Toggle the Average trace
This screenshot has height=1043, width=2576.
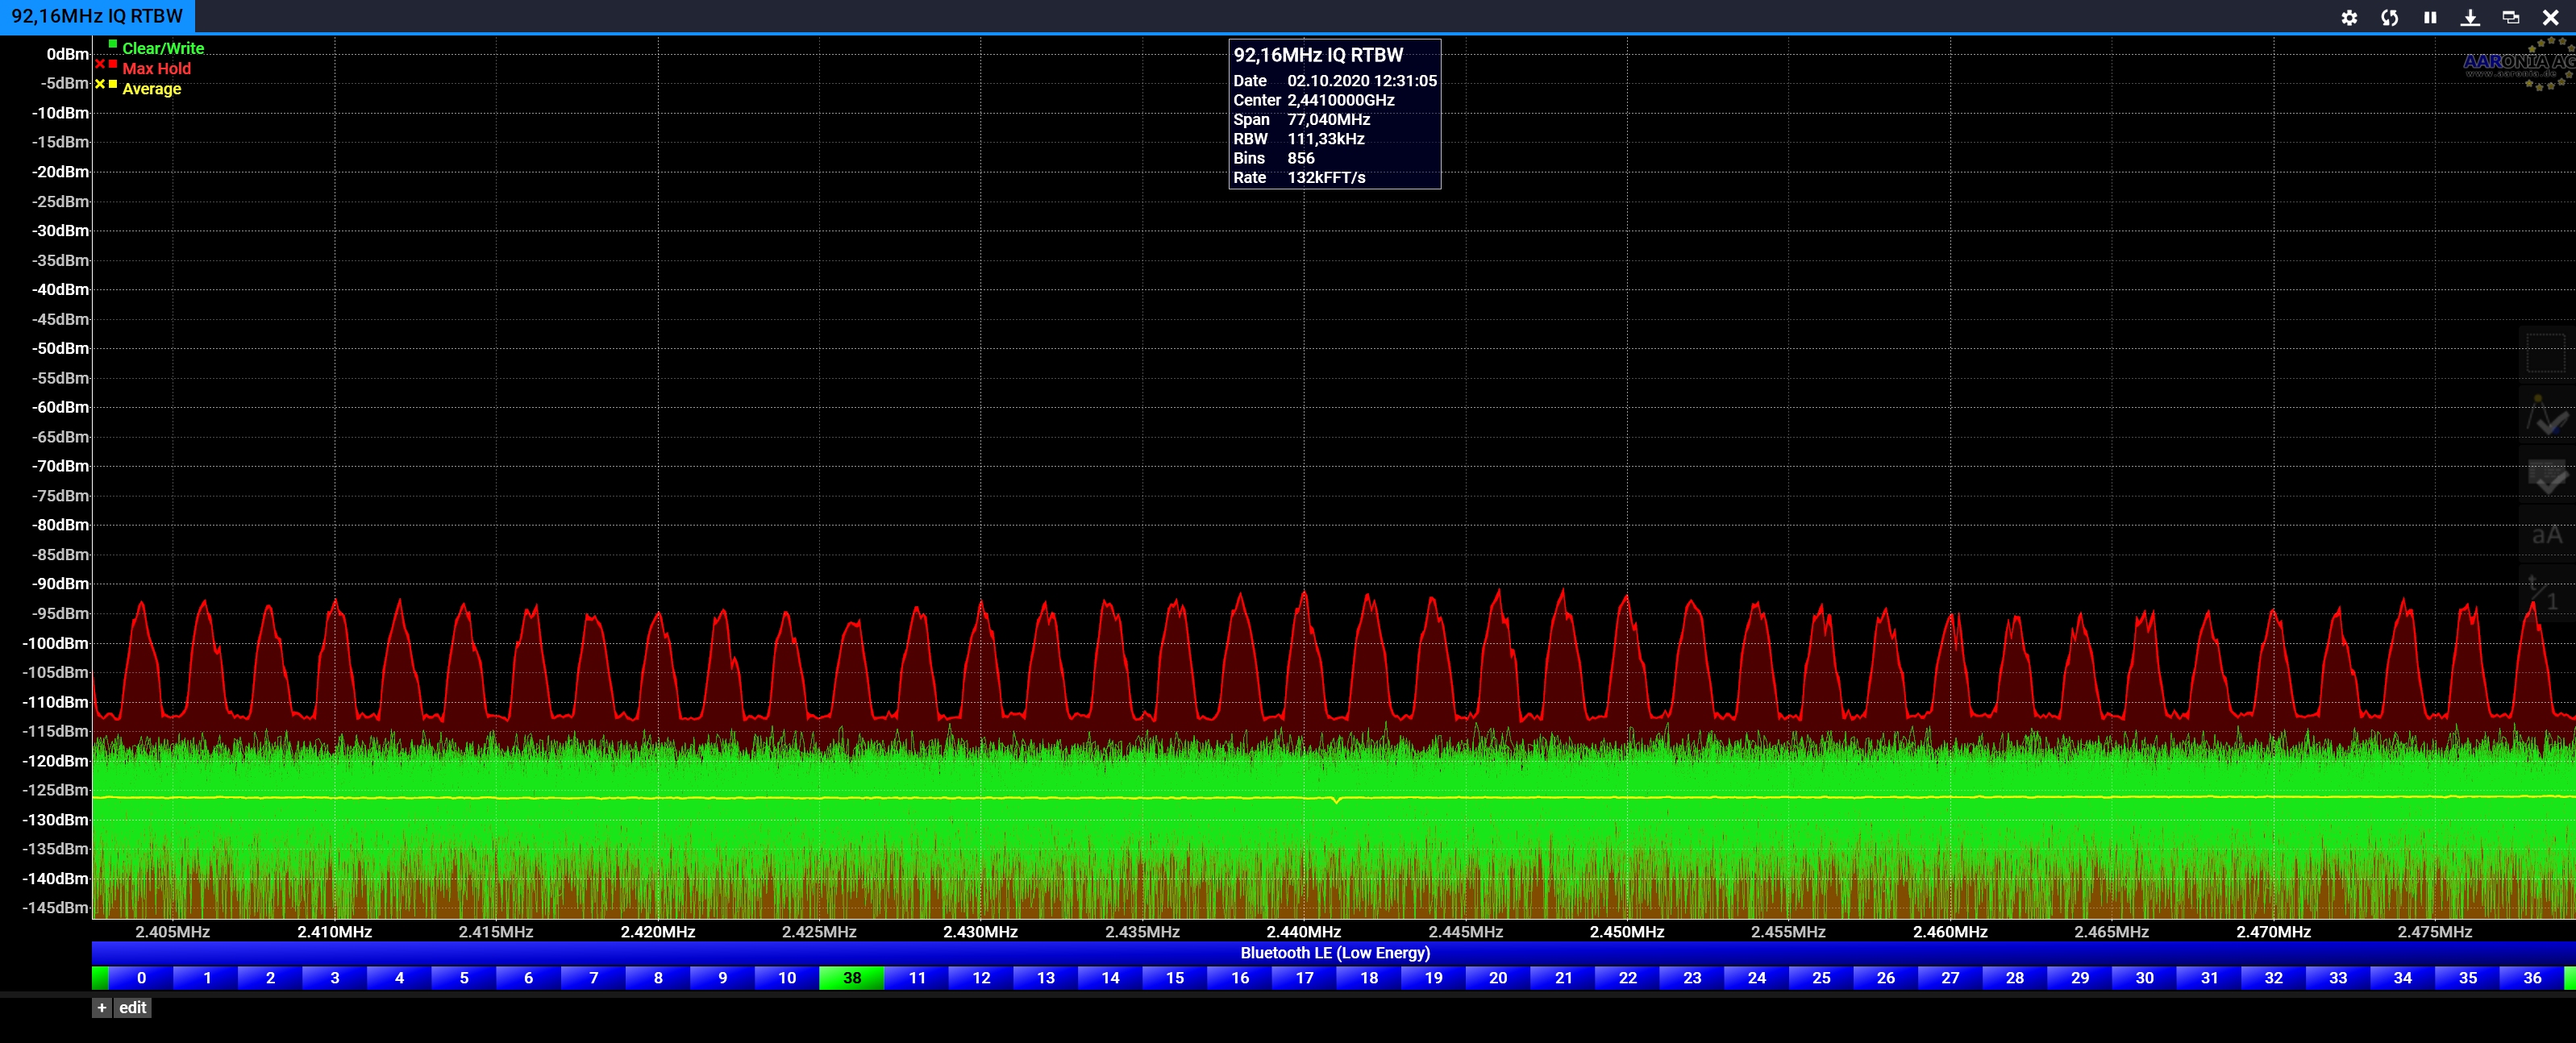[151, 89]
